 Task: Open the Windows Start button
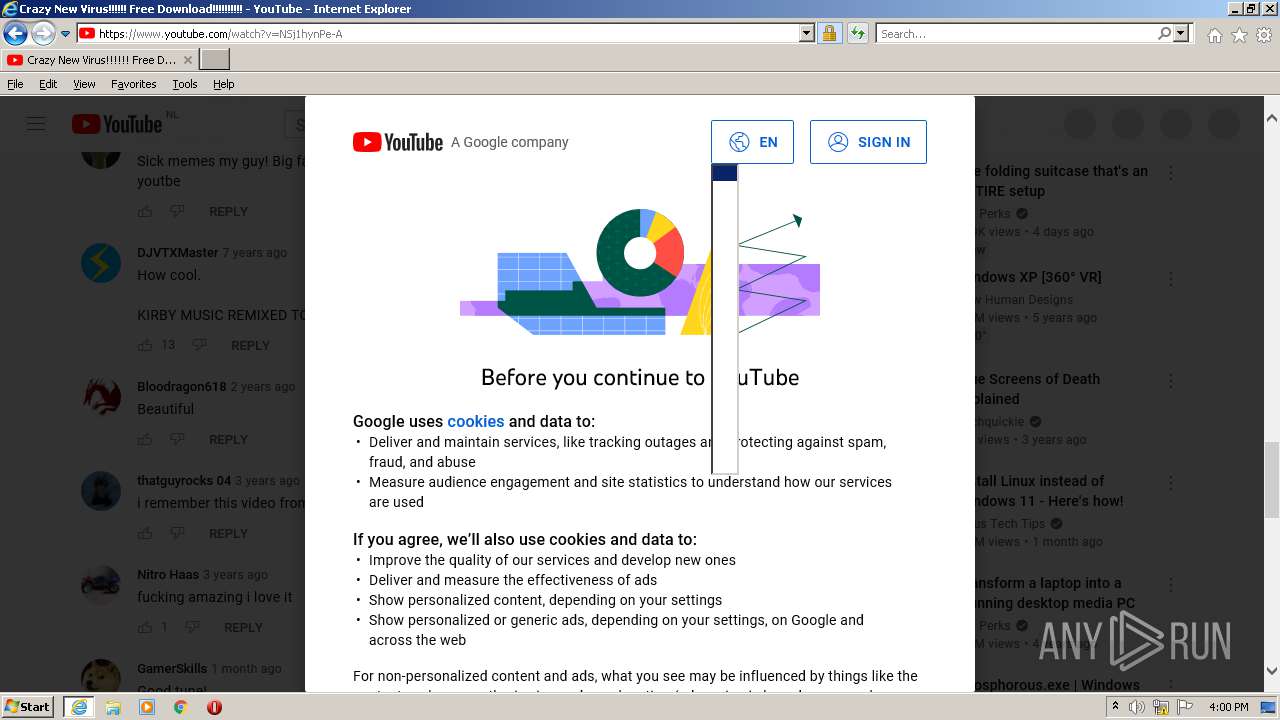(27, 707)
